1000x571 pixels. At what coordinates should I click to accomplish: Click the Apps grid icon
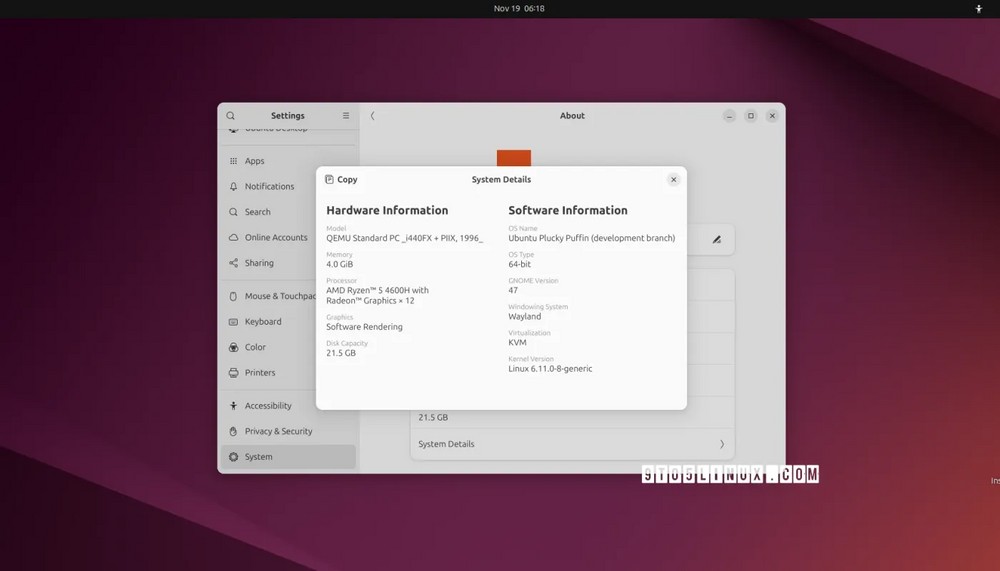[x=233, y=161]
